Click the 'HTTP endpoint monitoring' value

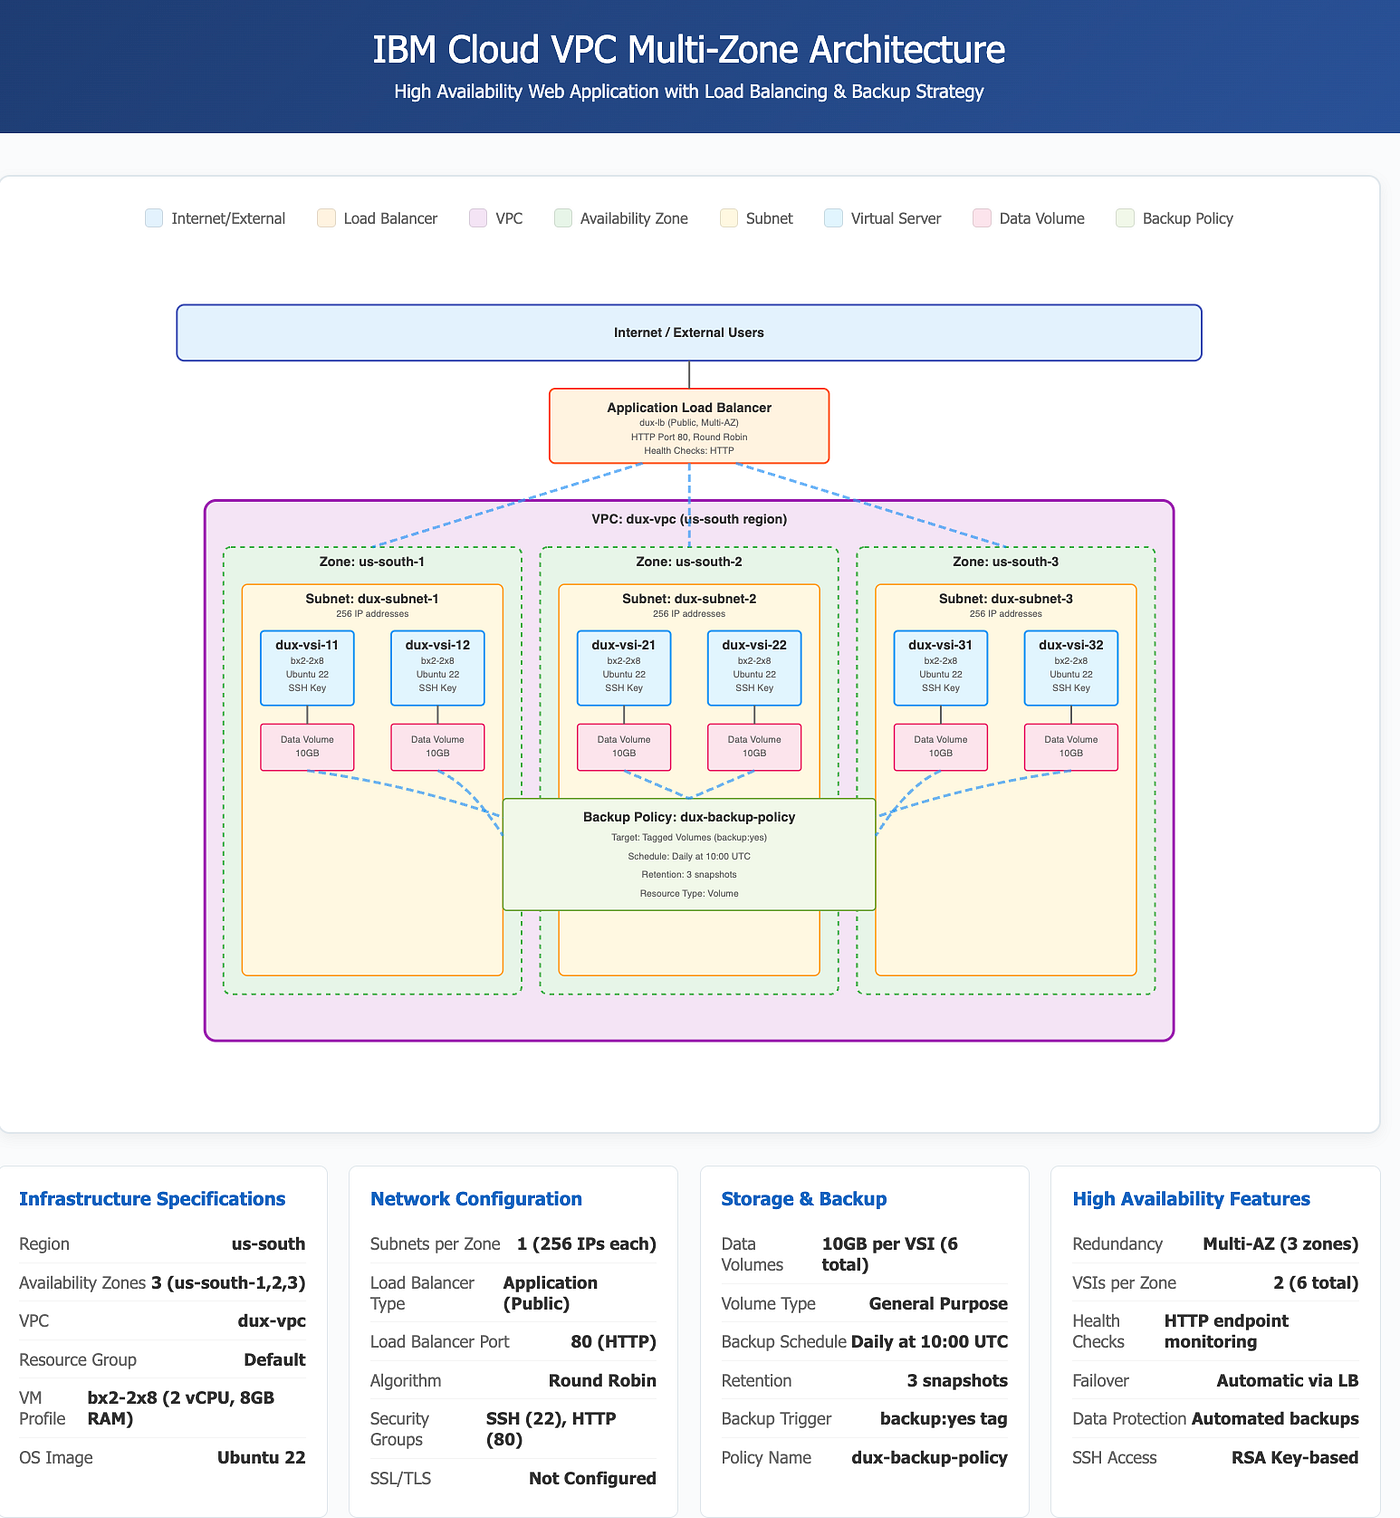(x=1226, y=1331)
